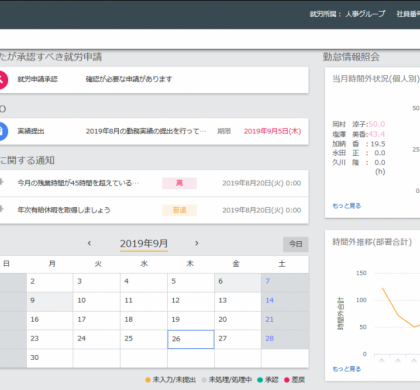The height and width of the screenshot is (390, 420).
Task: Select September 9 on calendar
Action: click(x=50, y=302)
